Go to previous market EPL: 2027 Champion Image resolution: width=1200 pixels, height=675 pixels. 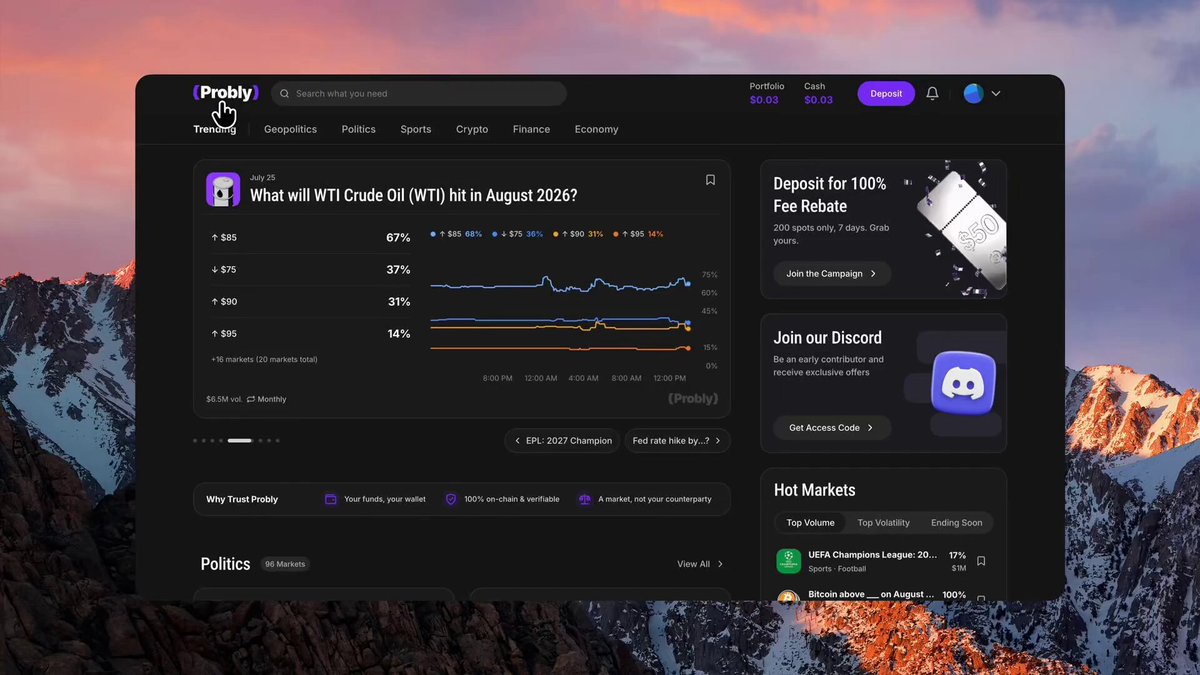563,440
